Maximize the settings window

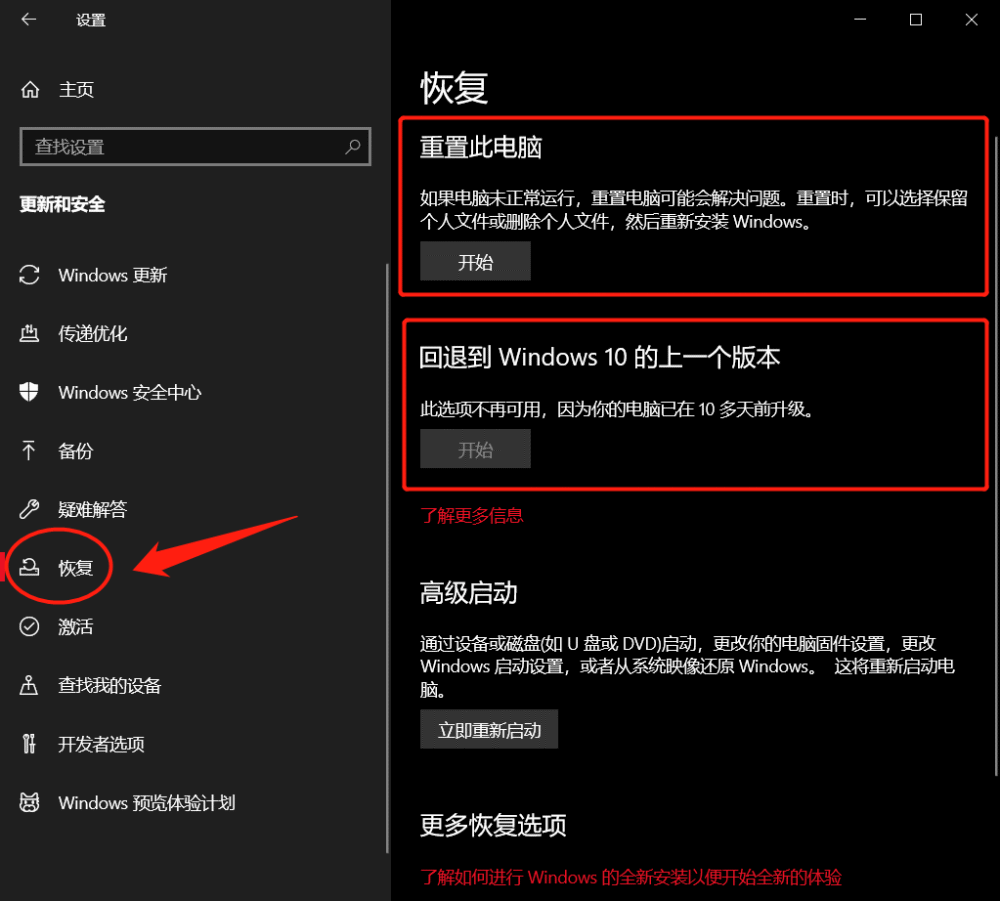(x=916, y=20)
